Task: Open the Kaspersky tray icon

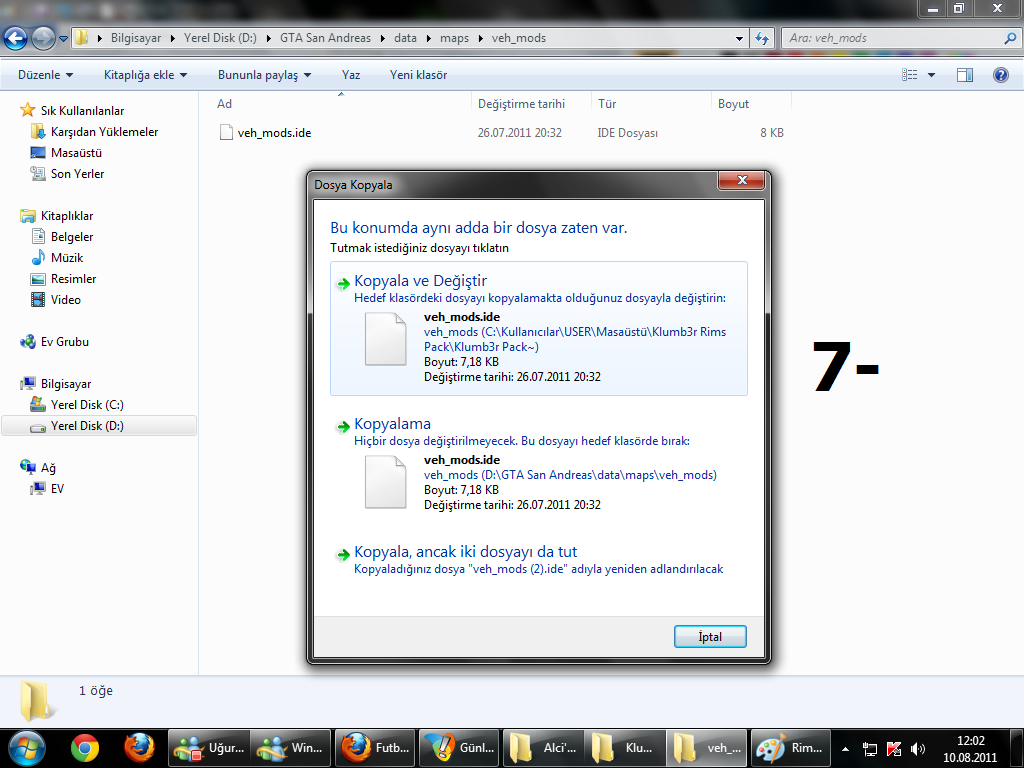Action: (894, 749)
